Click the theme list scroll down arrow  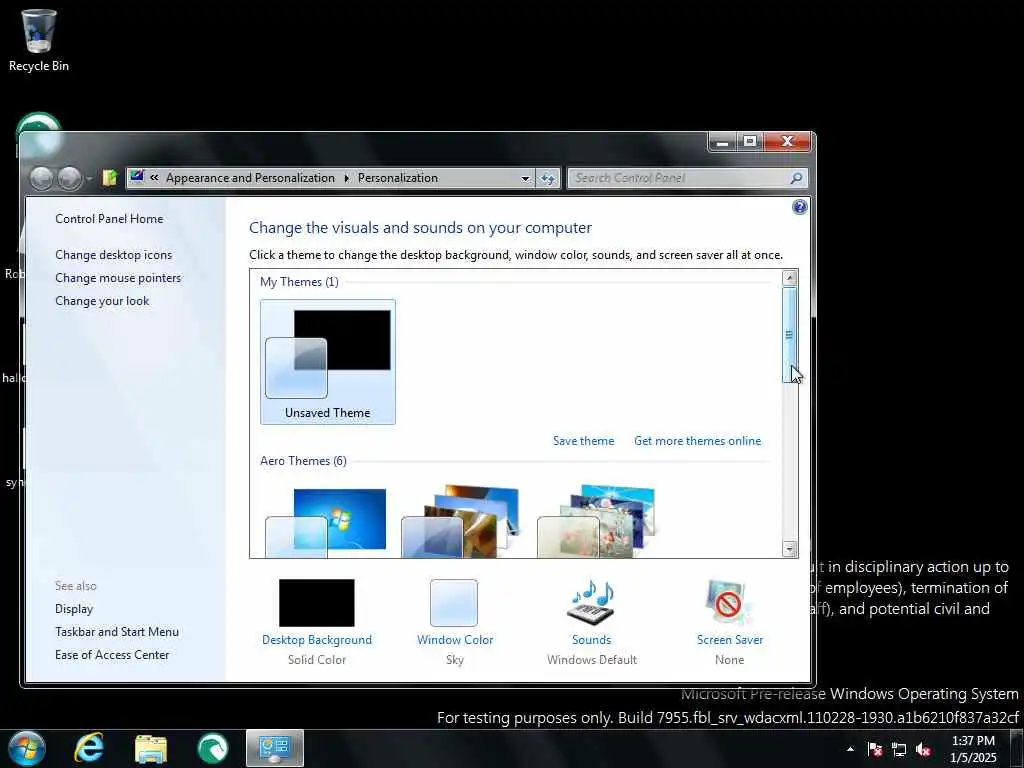point(790,549)
